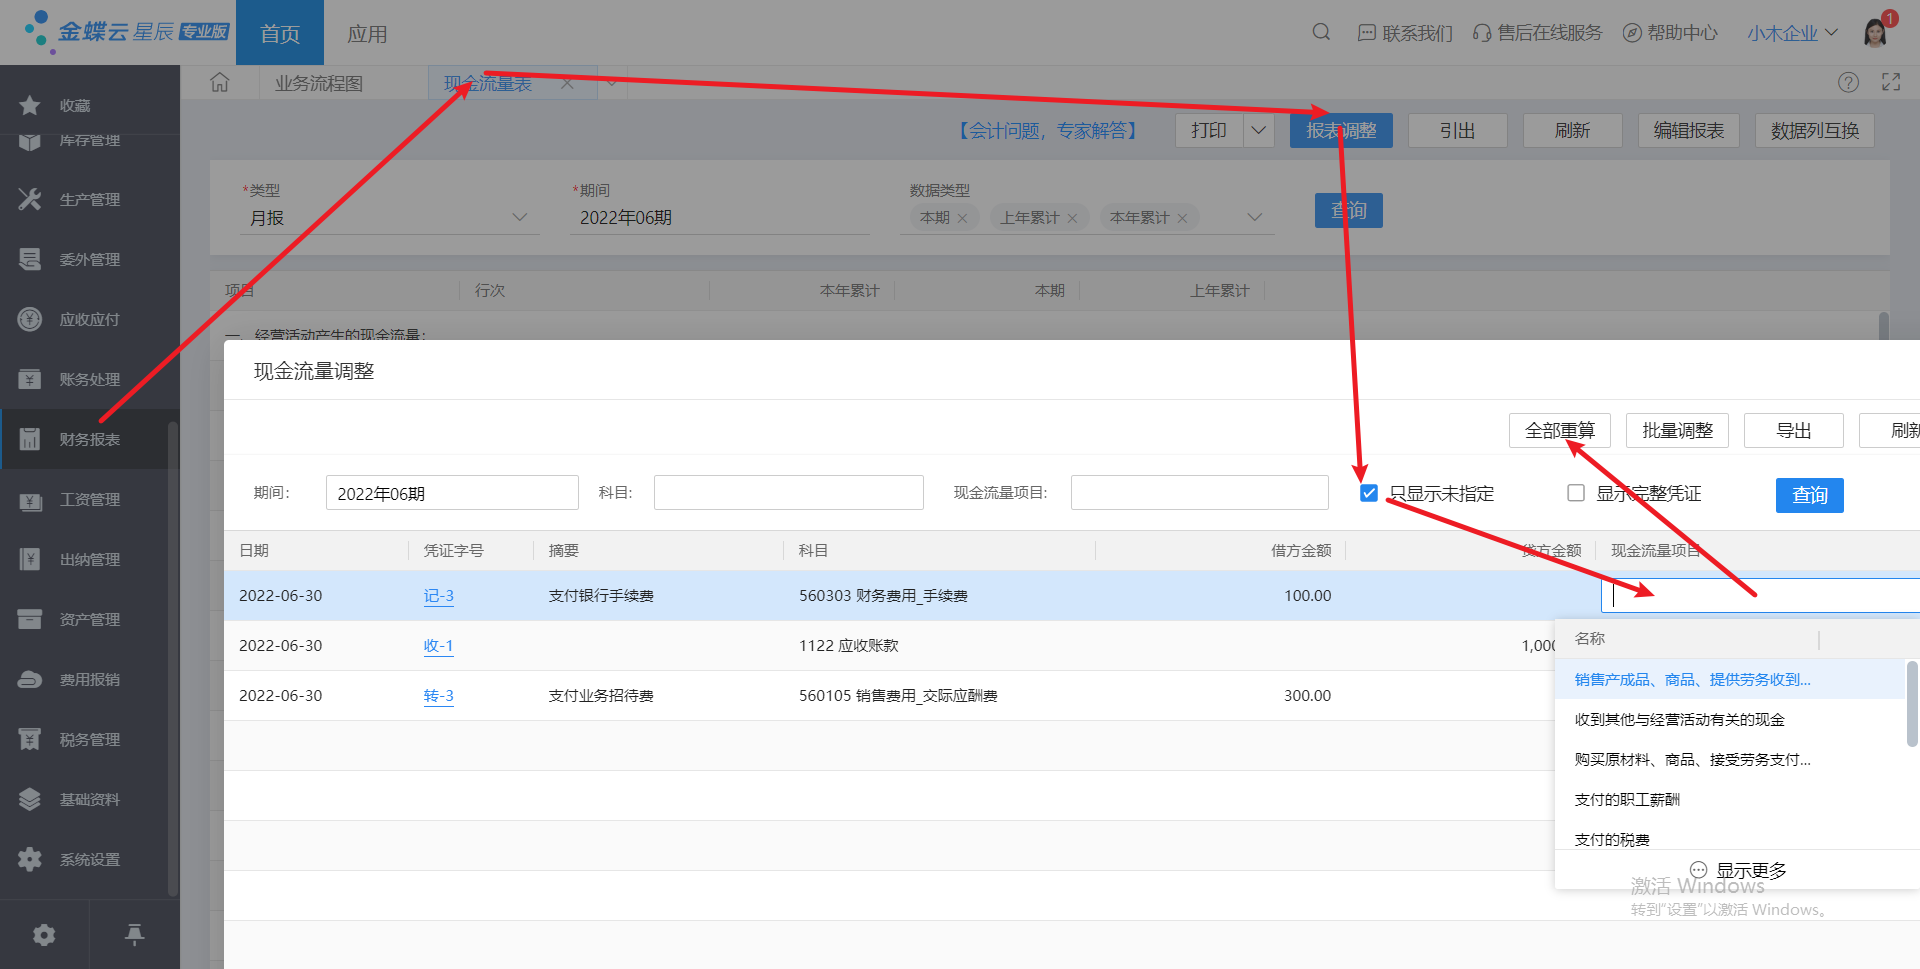
Task: Open 基础资料 layers icon
Action: point(30,799)
